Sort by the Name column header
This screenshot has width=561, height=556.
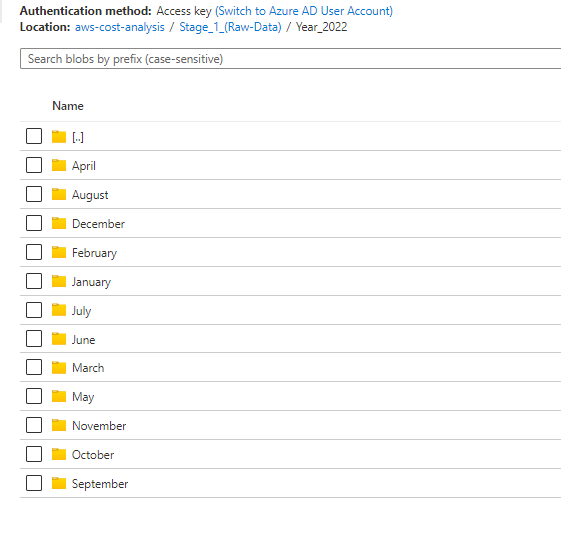click(x=68, y=106)
